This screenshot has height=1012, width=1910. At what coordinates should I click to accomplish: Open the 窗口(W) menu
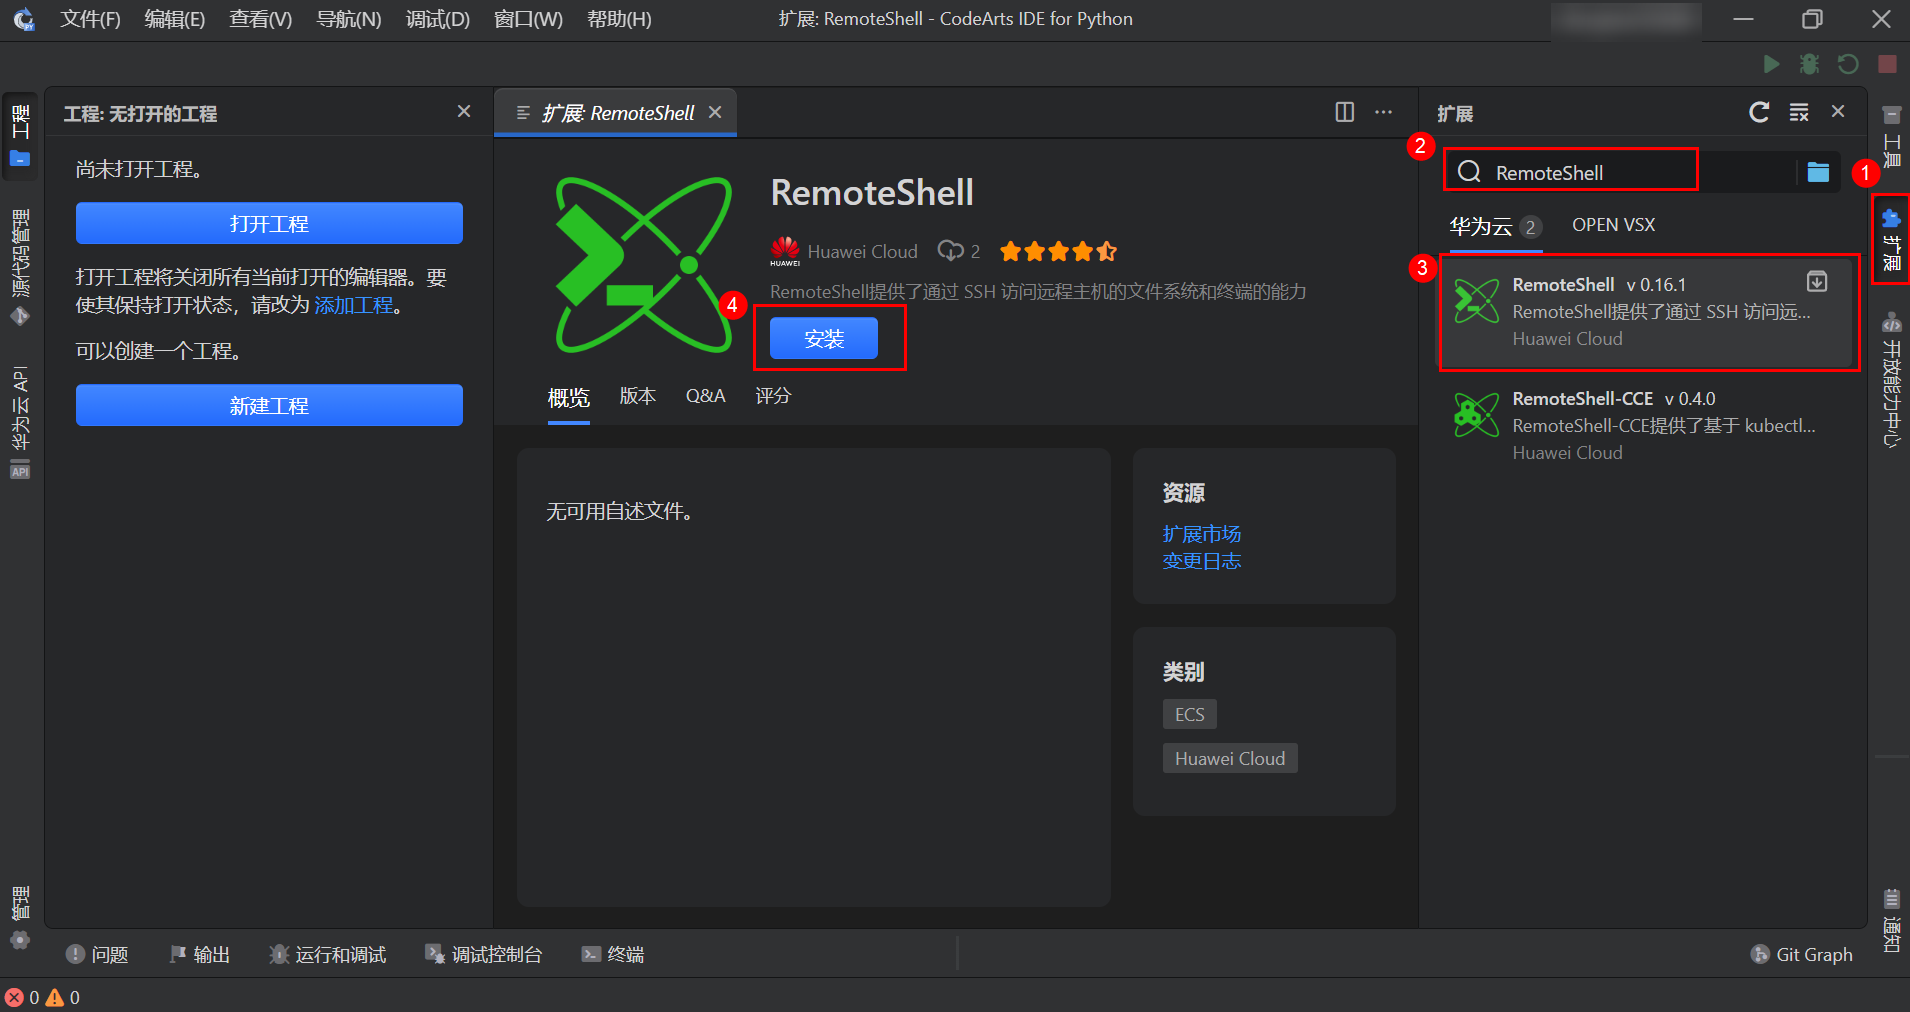(x=529, y=19)
